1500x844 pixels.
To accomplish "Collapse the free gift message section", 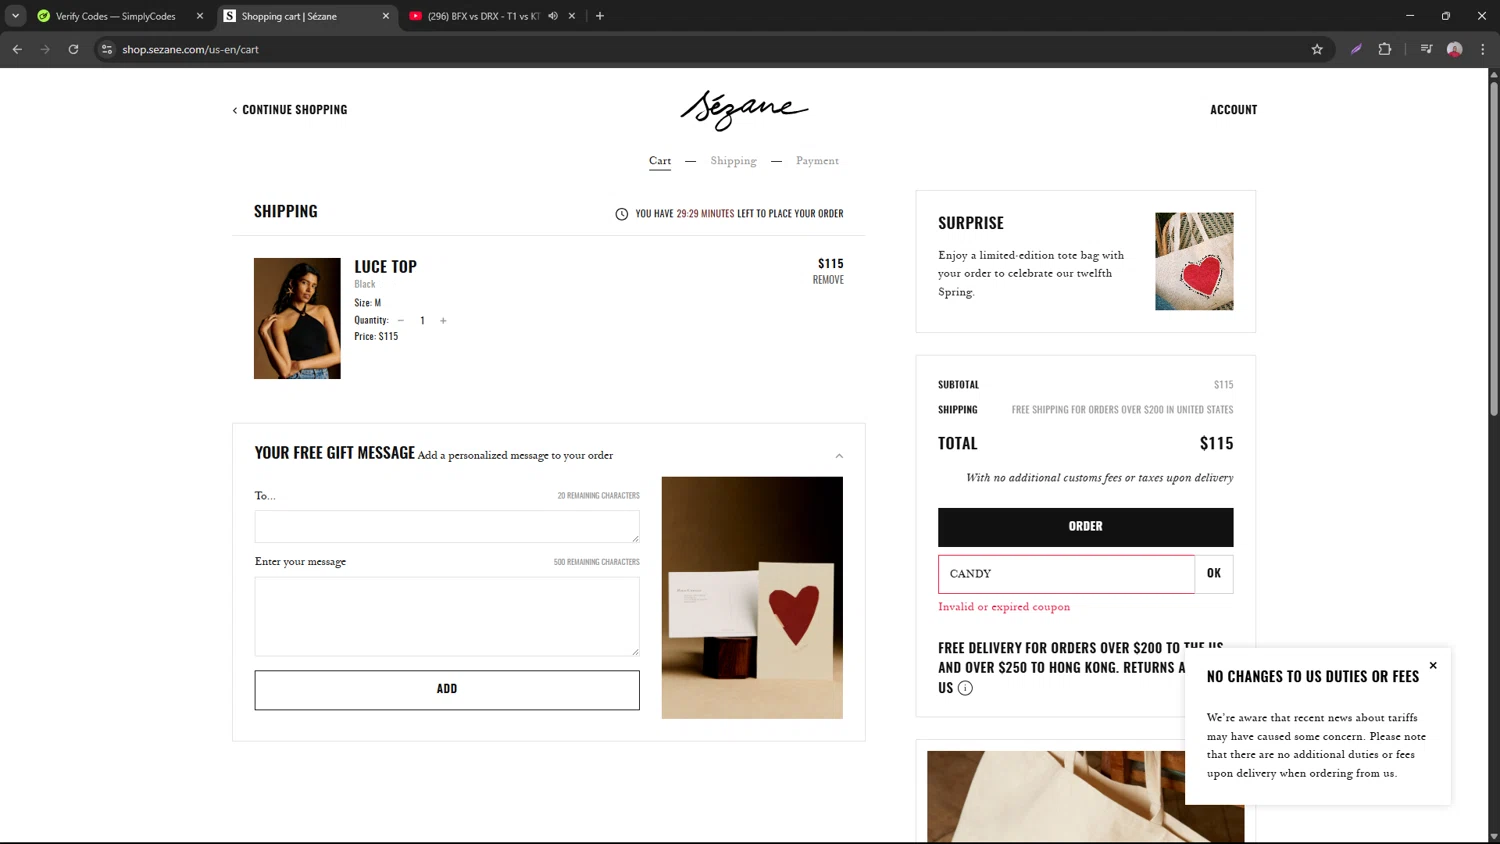I will tap(839, 456).
